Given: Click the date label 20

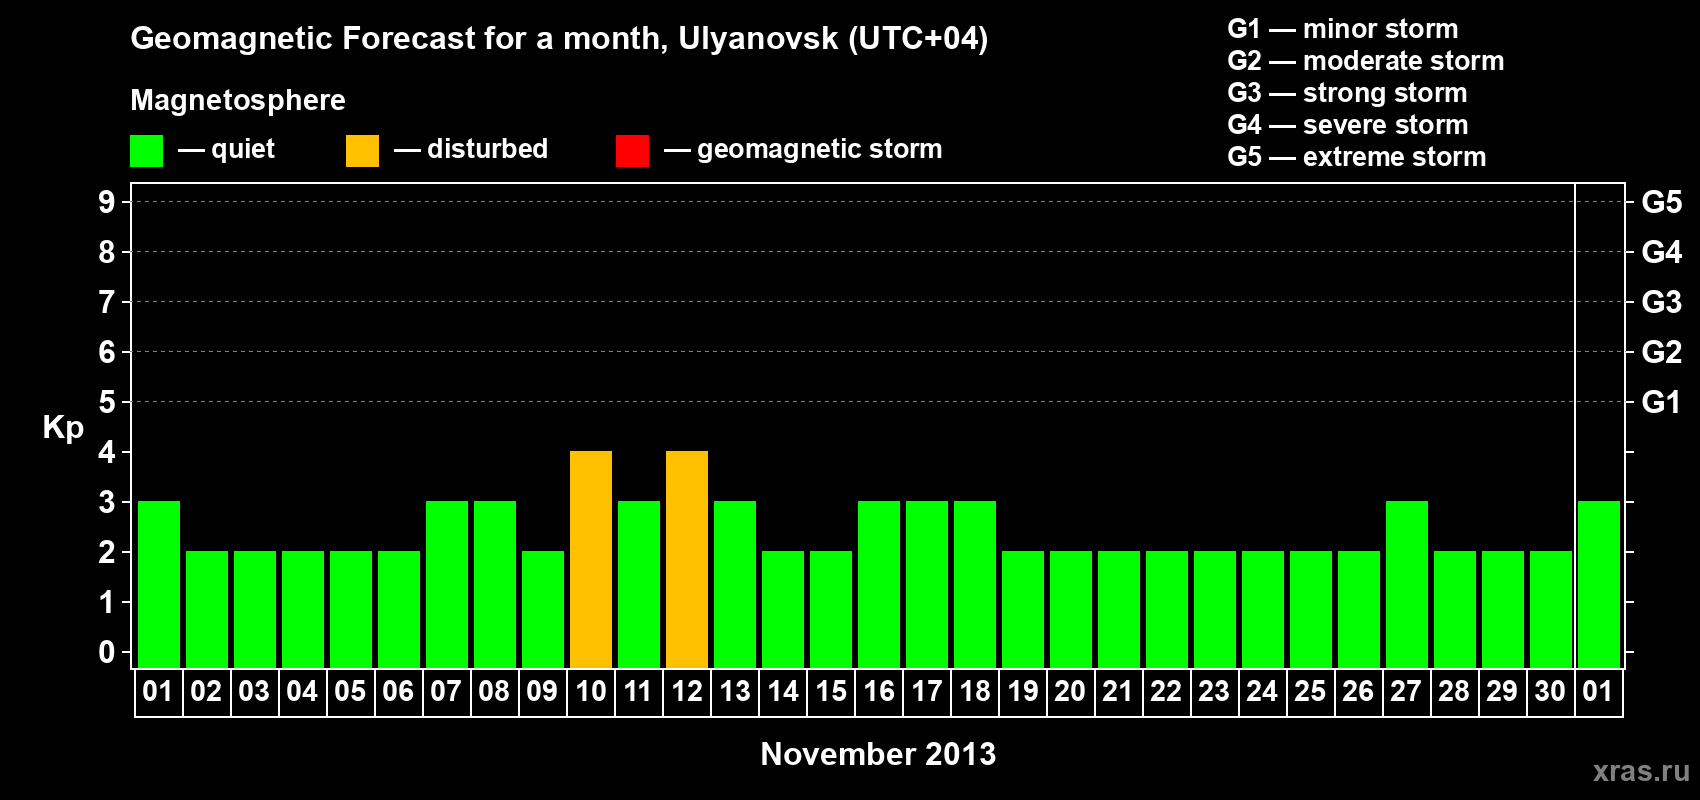Looking at the screenshot, I should (x=1070, y=691).
